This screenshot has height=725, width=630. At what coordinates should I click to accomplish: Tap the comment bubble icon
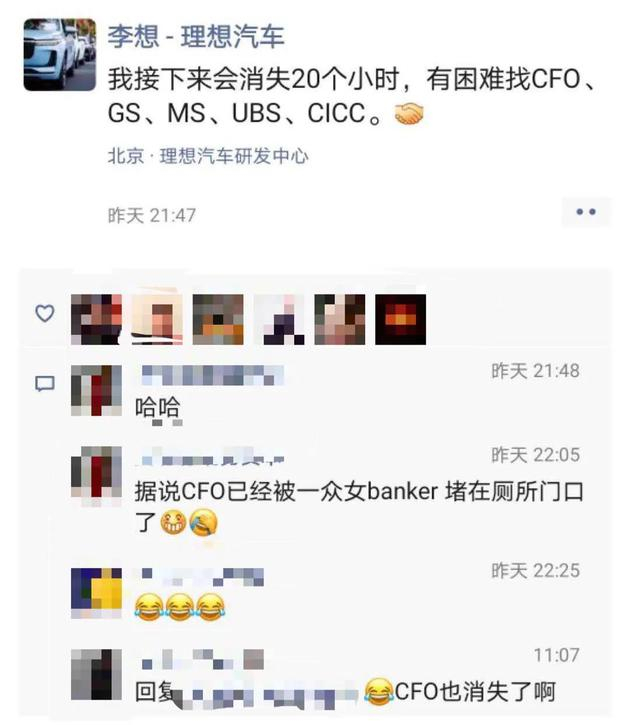coord(45,383)
